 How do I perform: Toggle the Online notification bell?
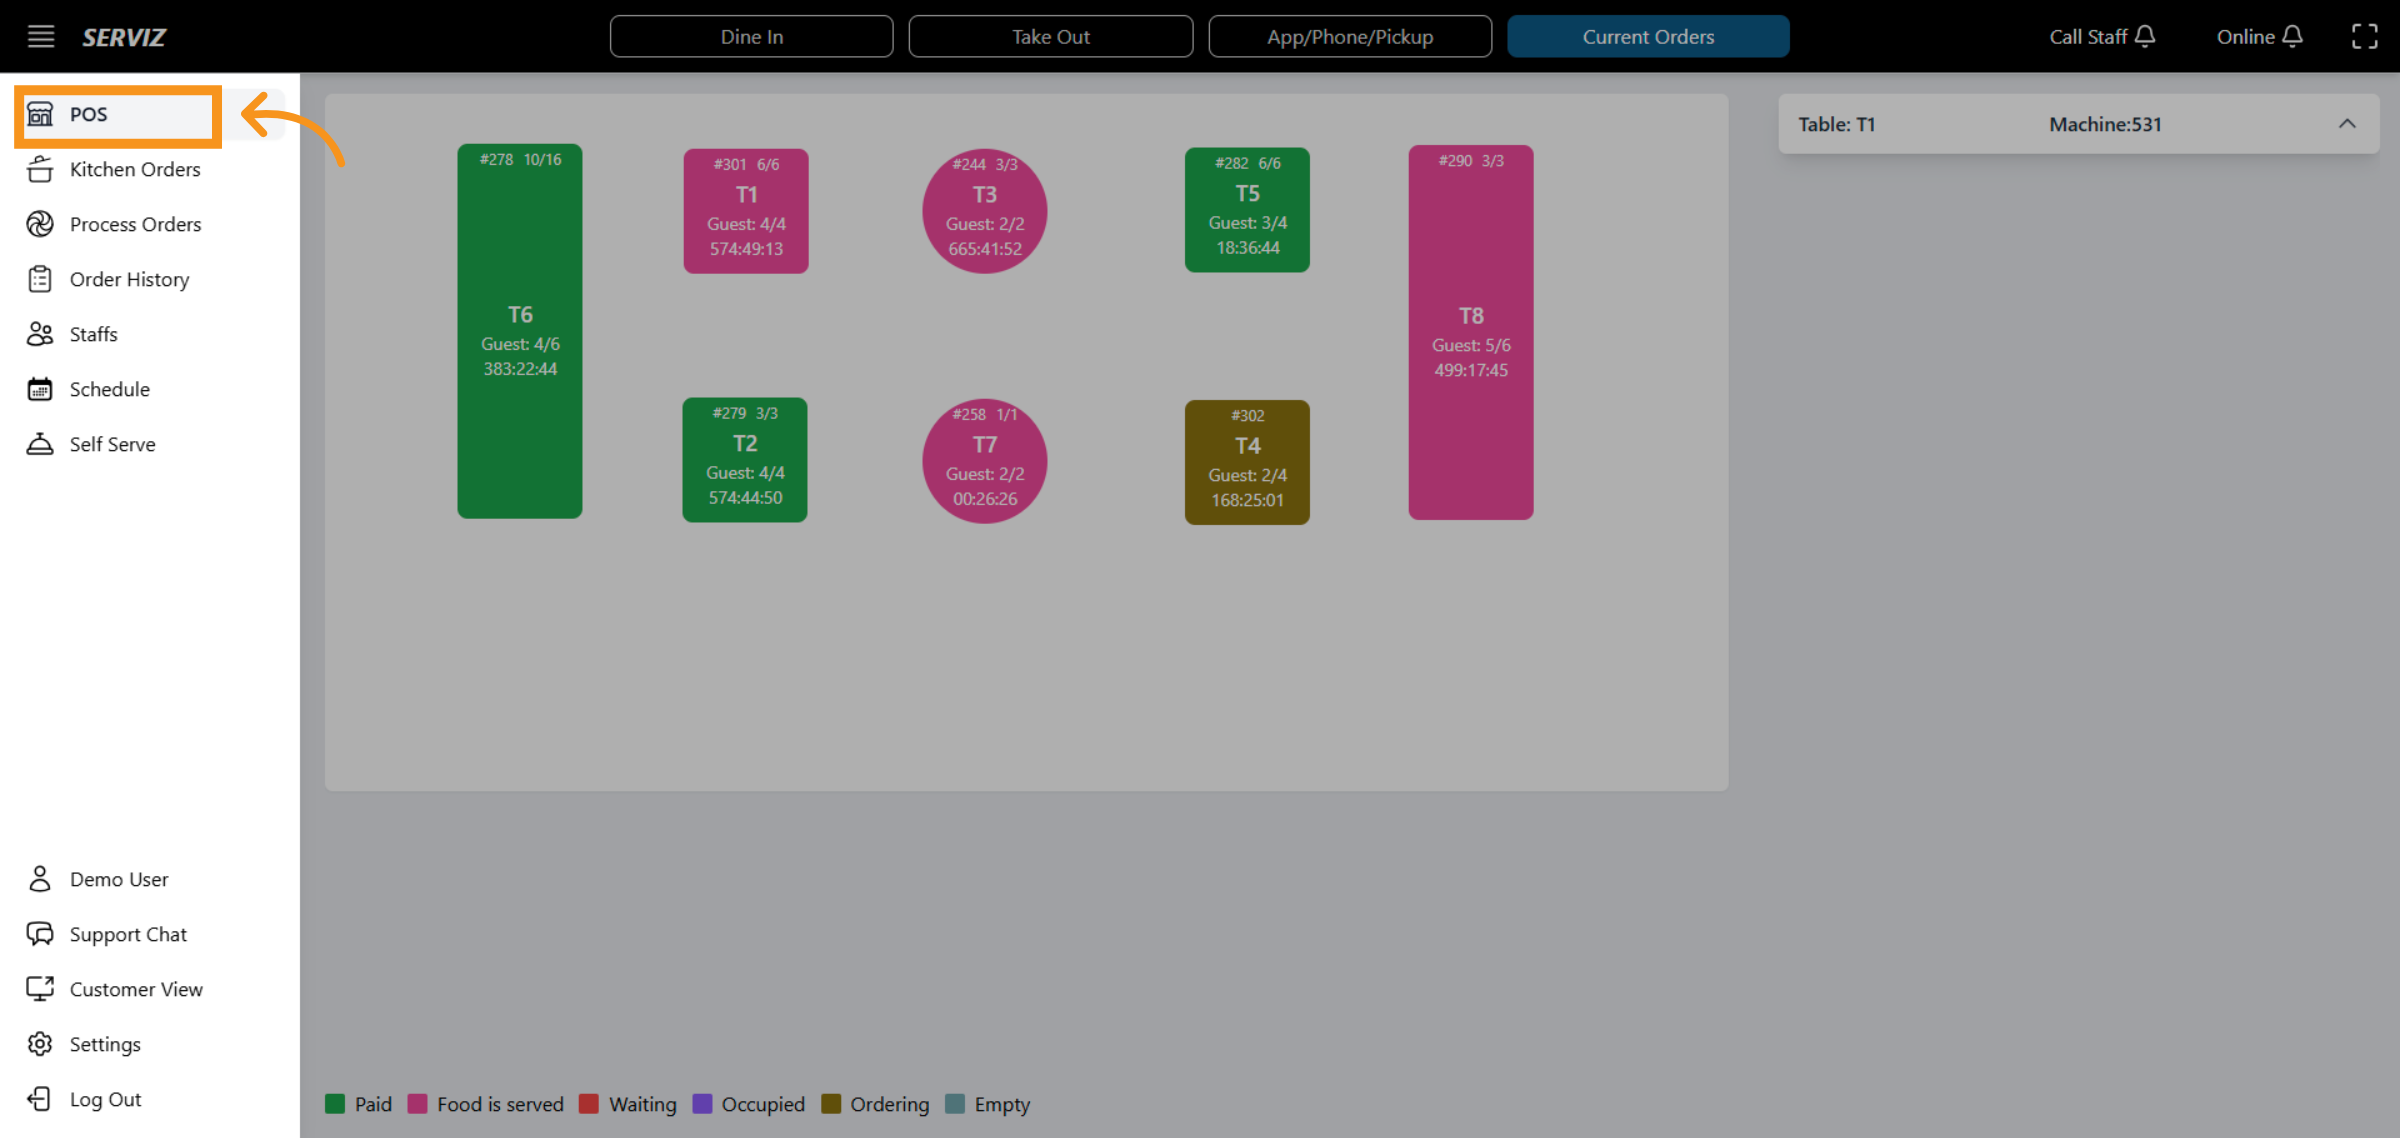2293,37
